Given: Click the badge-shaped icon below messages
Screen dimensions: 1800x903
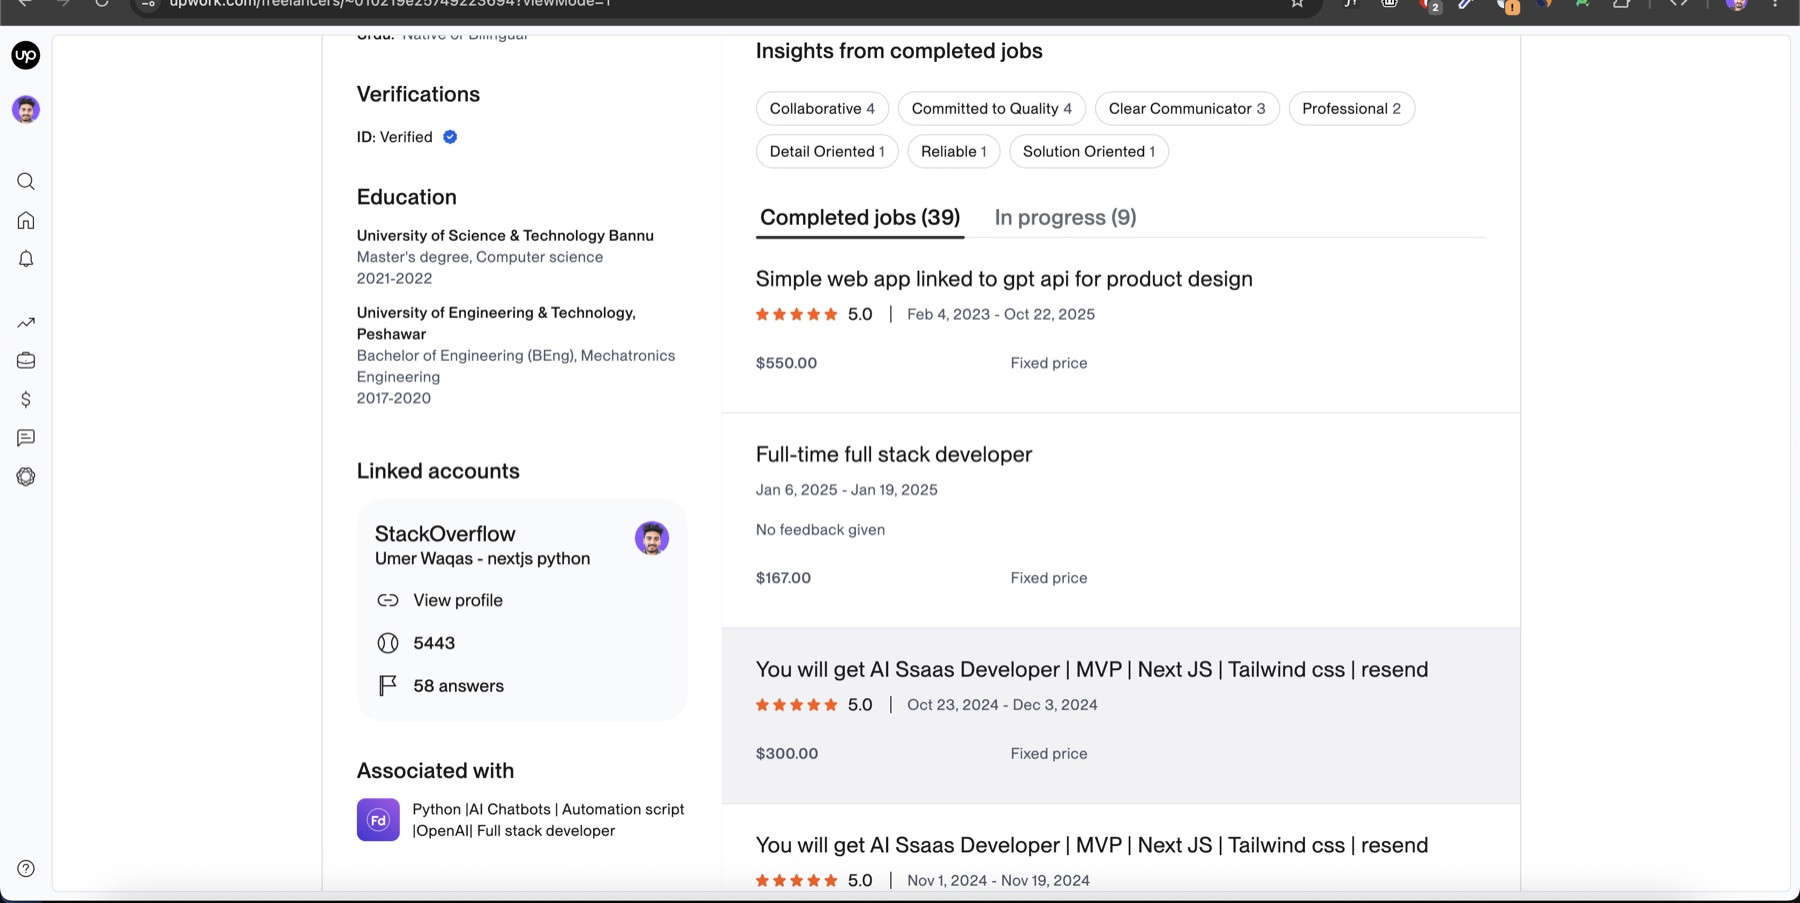Looking at the screenshot, I should click(26, 477).
